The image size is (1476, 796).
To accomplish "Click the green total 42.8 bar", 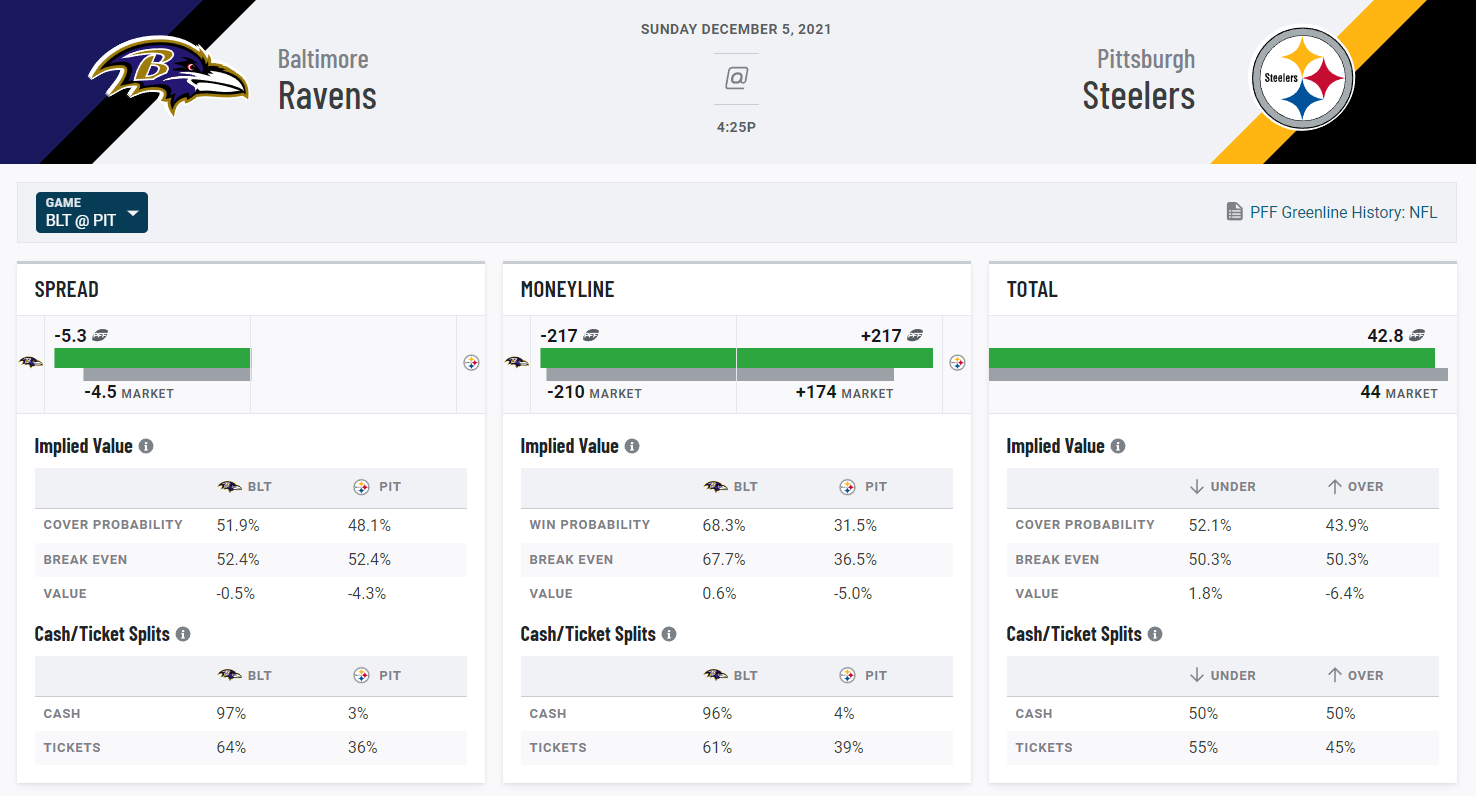I will [1212, 358].
